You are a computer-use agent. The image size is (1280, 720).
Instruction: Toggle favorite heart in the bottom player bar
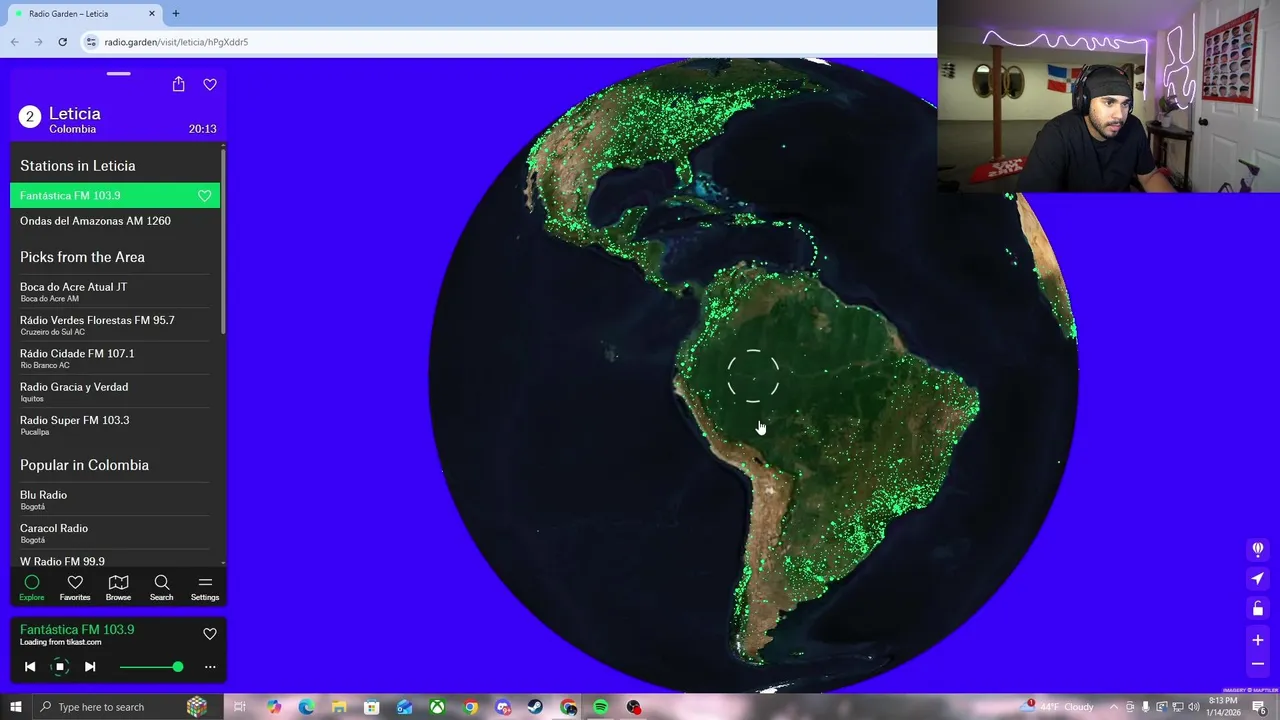[x=210, y=633]
